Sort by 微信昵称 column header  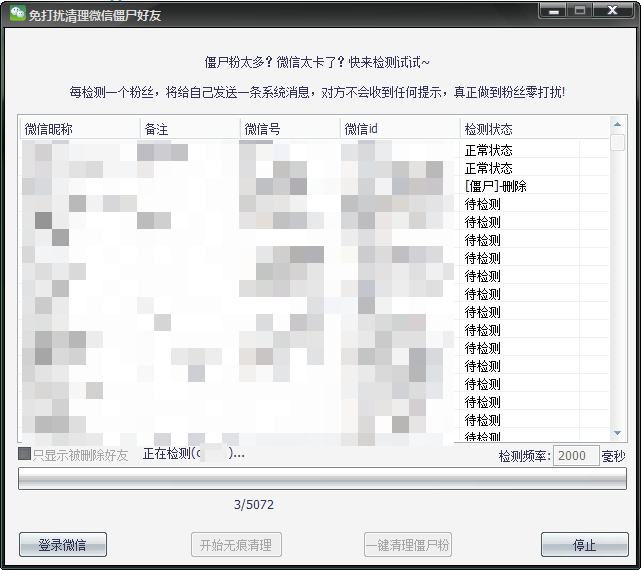pos(80,129)
